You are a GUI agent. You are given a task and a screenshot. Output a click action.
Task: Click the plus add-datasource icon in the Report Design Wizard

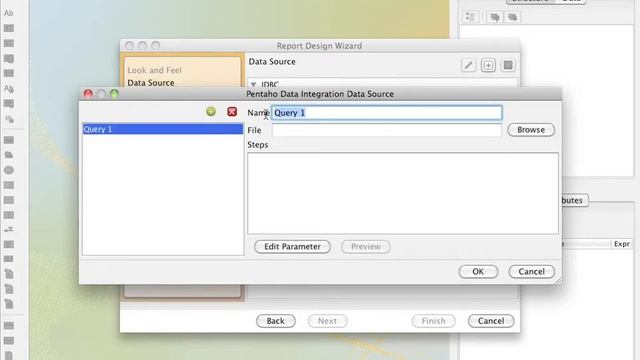click(488, 65)
